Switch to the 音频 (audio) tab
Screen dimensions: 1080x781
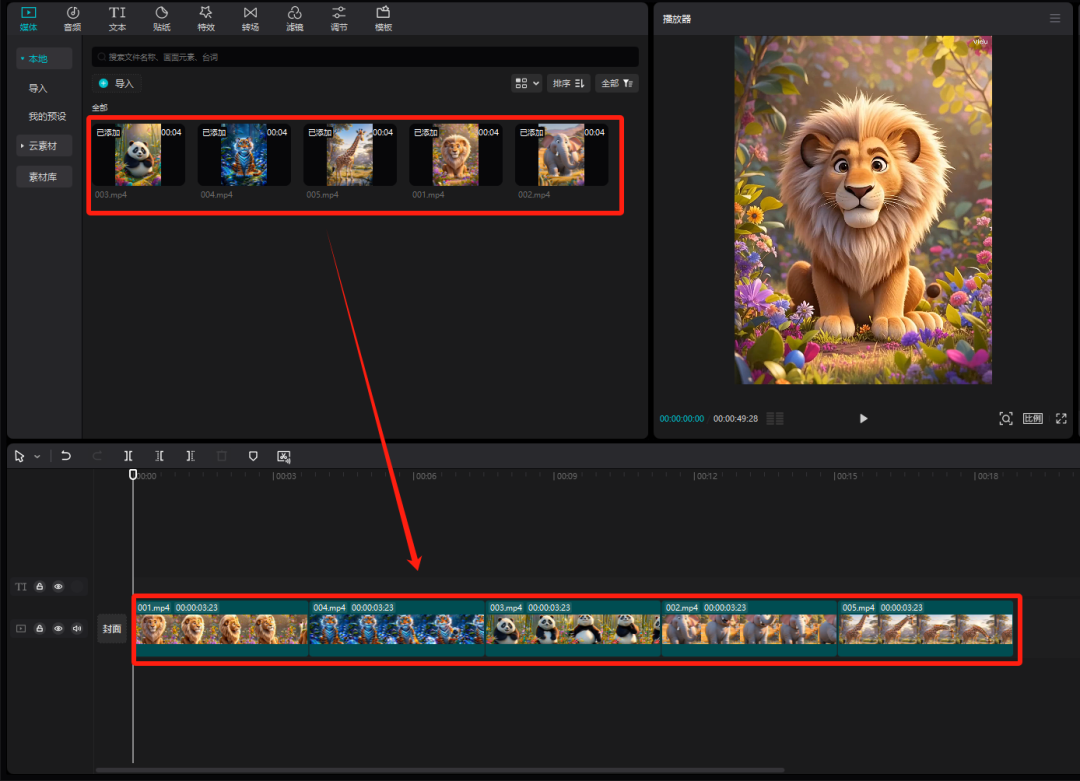pos(72,18)
